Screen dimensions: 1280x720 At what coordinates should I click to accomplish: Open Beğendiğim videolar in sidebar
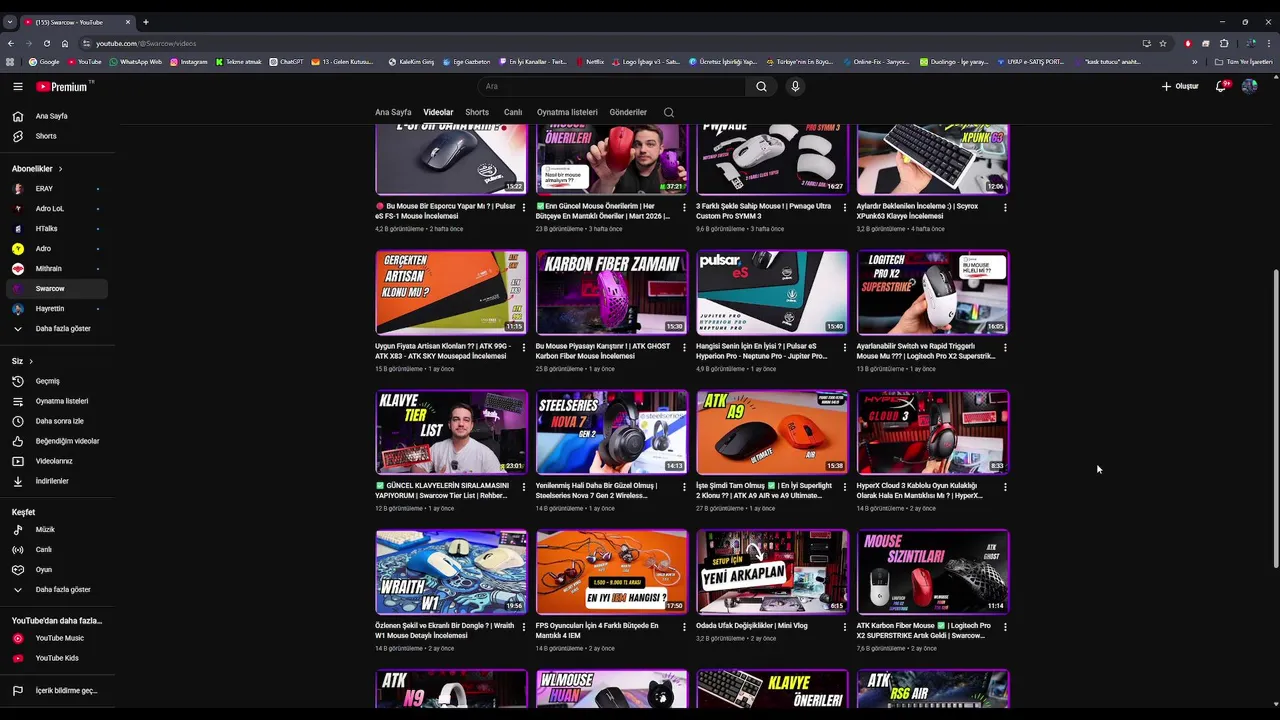click(57, 441)
